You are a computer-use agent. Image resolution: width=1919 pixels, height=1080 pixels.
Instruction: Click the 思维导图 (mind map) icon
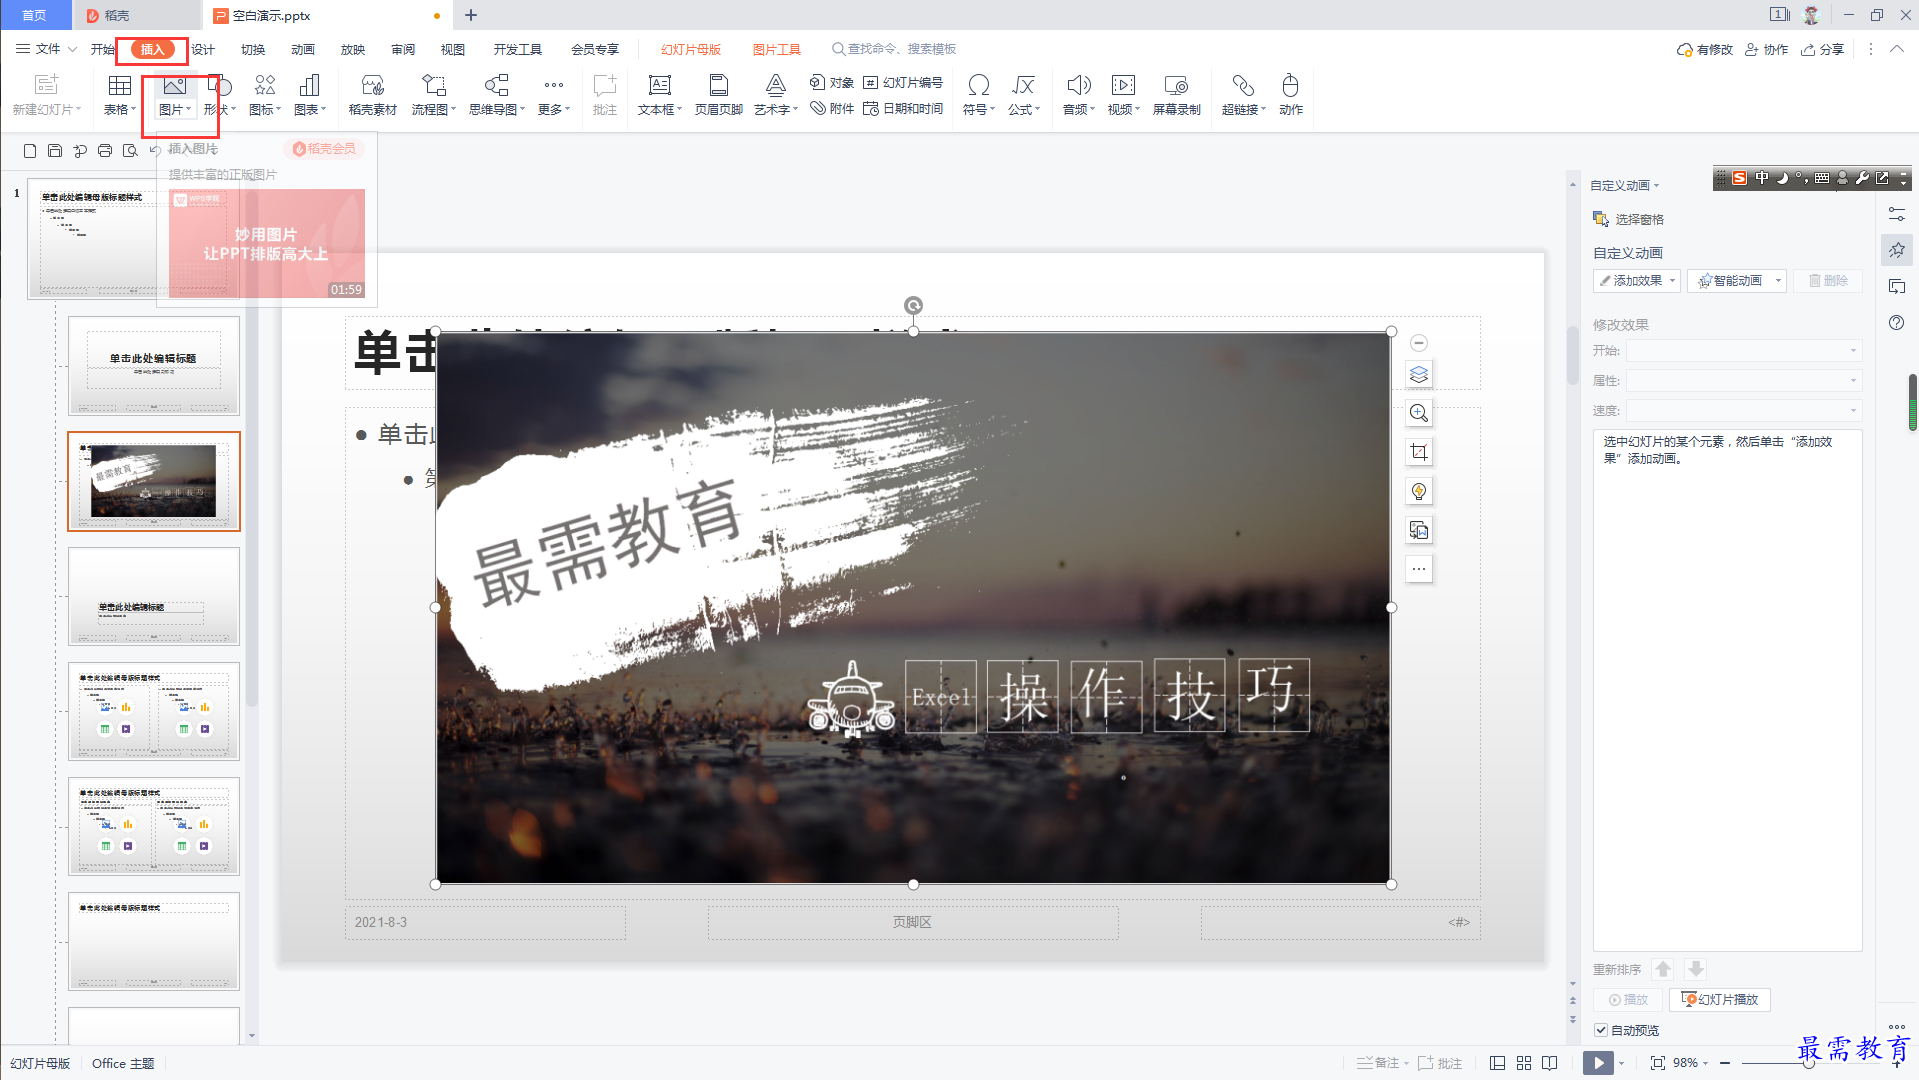[497, 85]
